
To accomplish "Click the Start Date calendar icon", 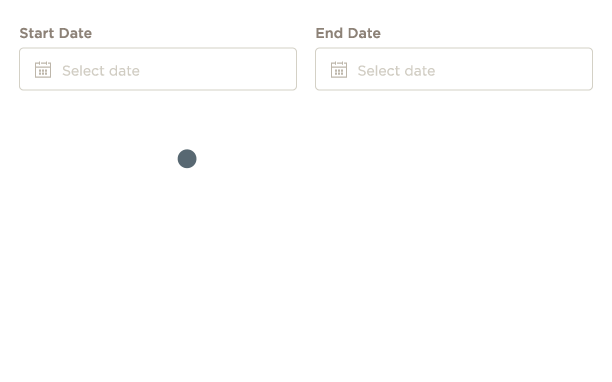I will pos(43,70).
